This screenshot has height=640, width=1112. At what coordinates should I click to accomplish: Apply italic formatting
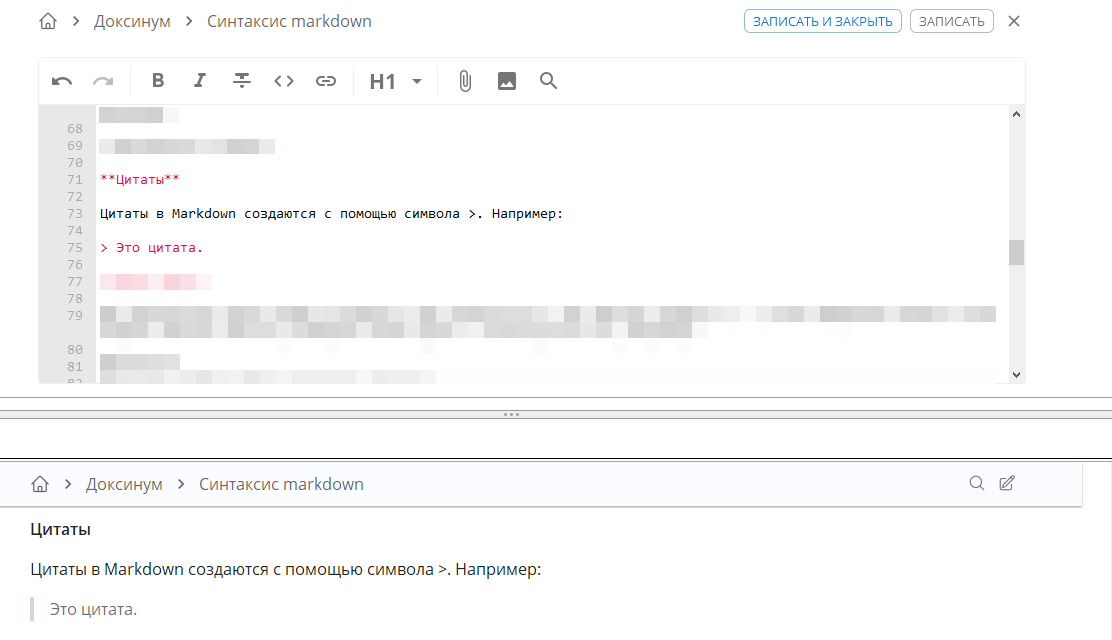tap(199, 82)
